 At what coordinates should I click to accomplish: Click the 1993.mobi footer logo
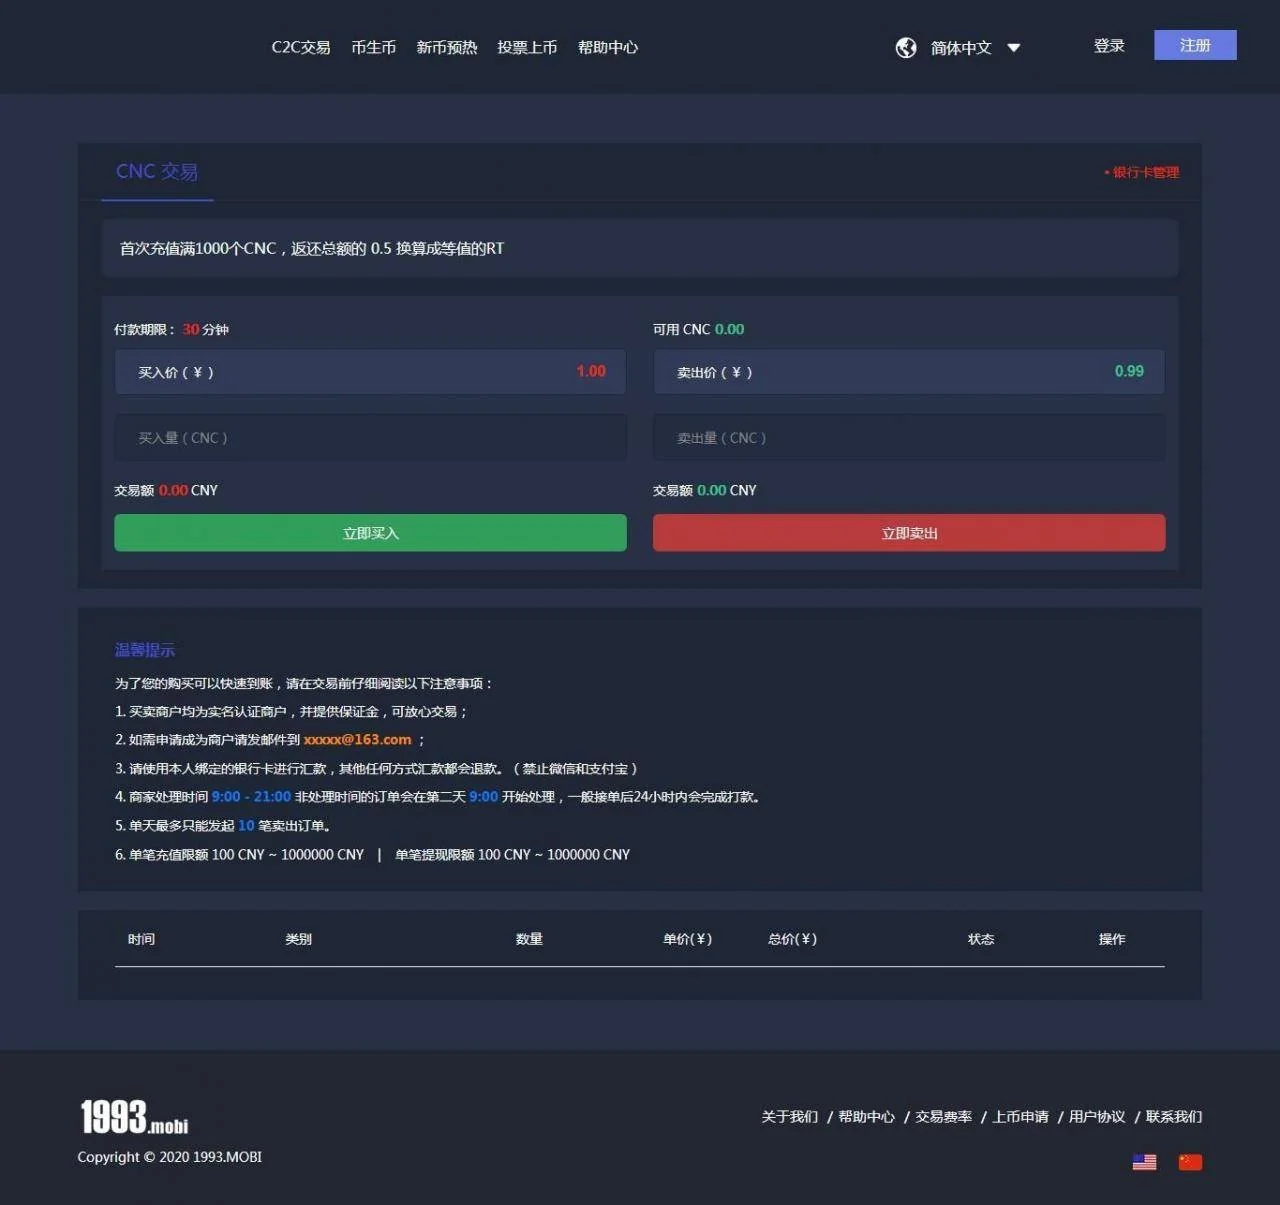(134, 1118)
